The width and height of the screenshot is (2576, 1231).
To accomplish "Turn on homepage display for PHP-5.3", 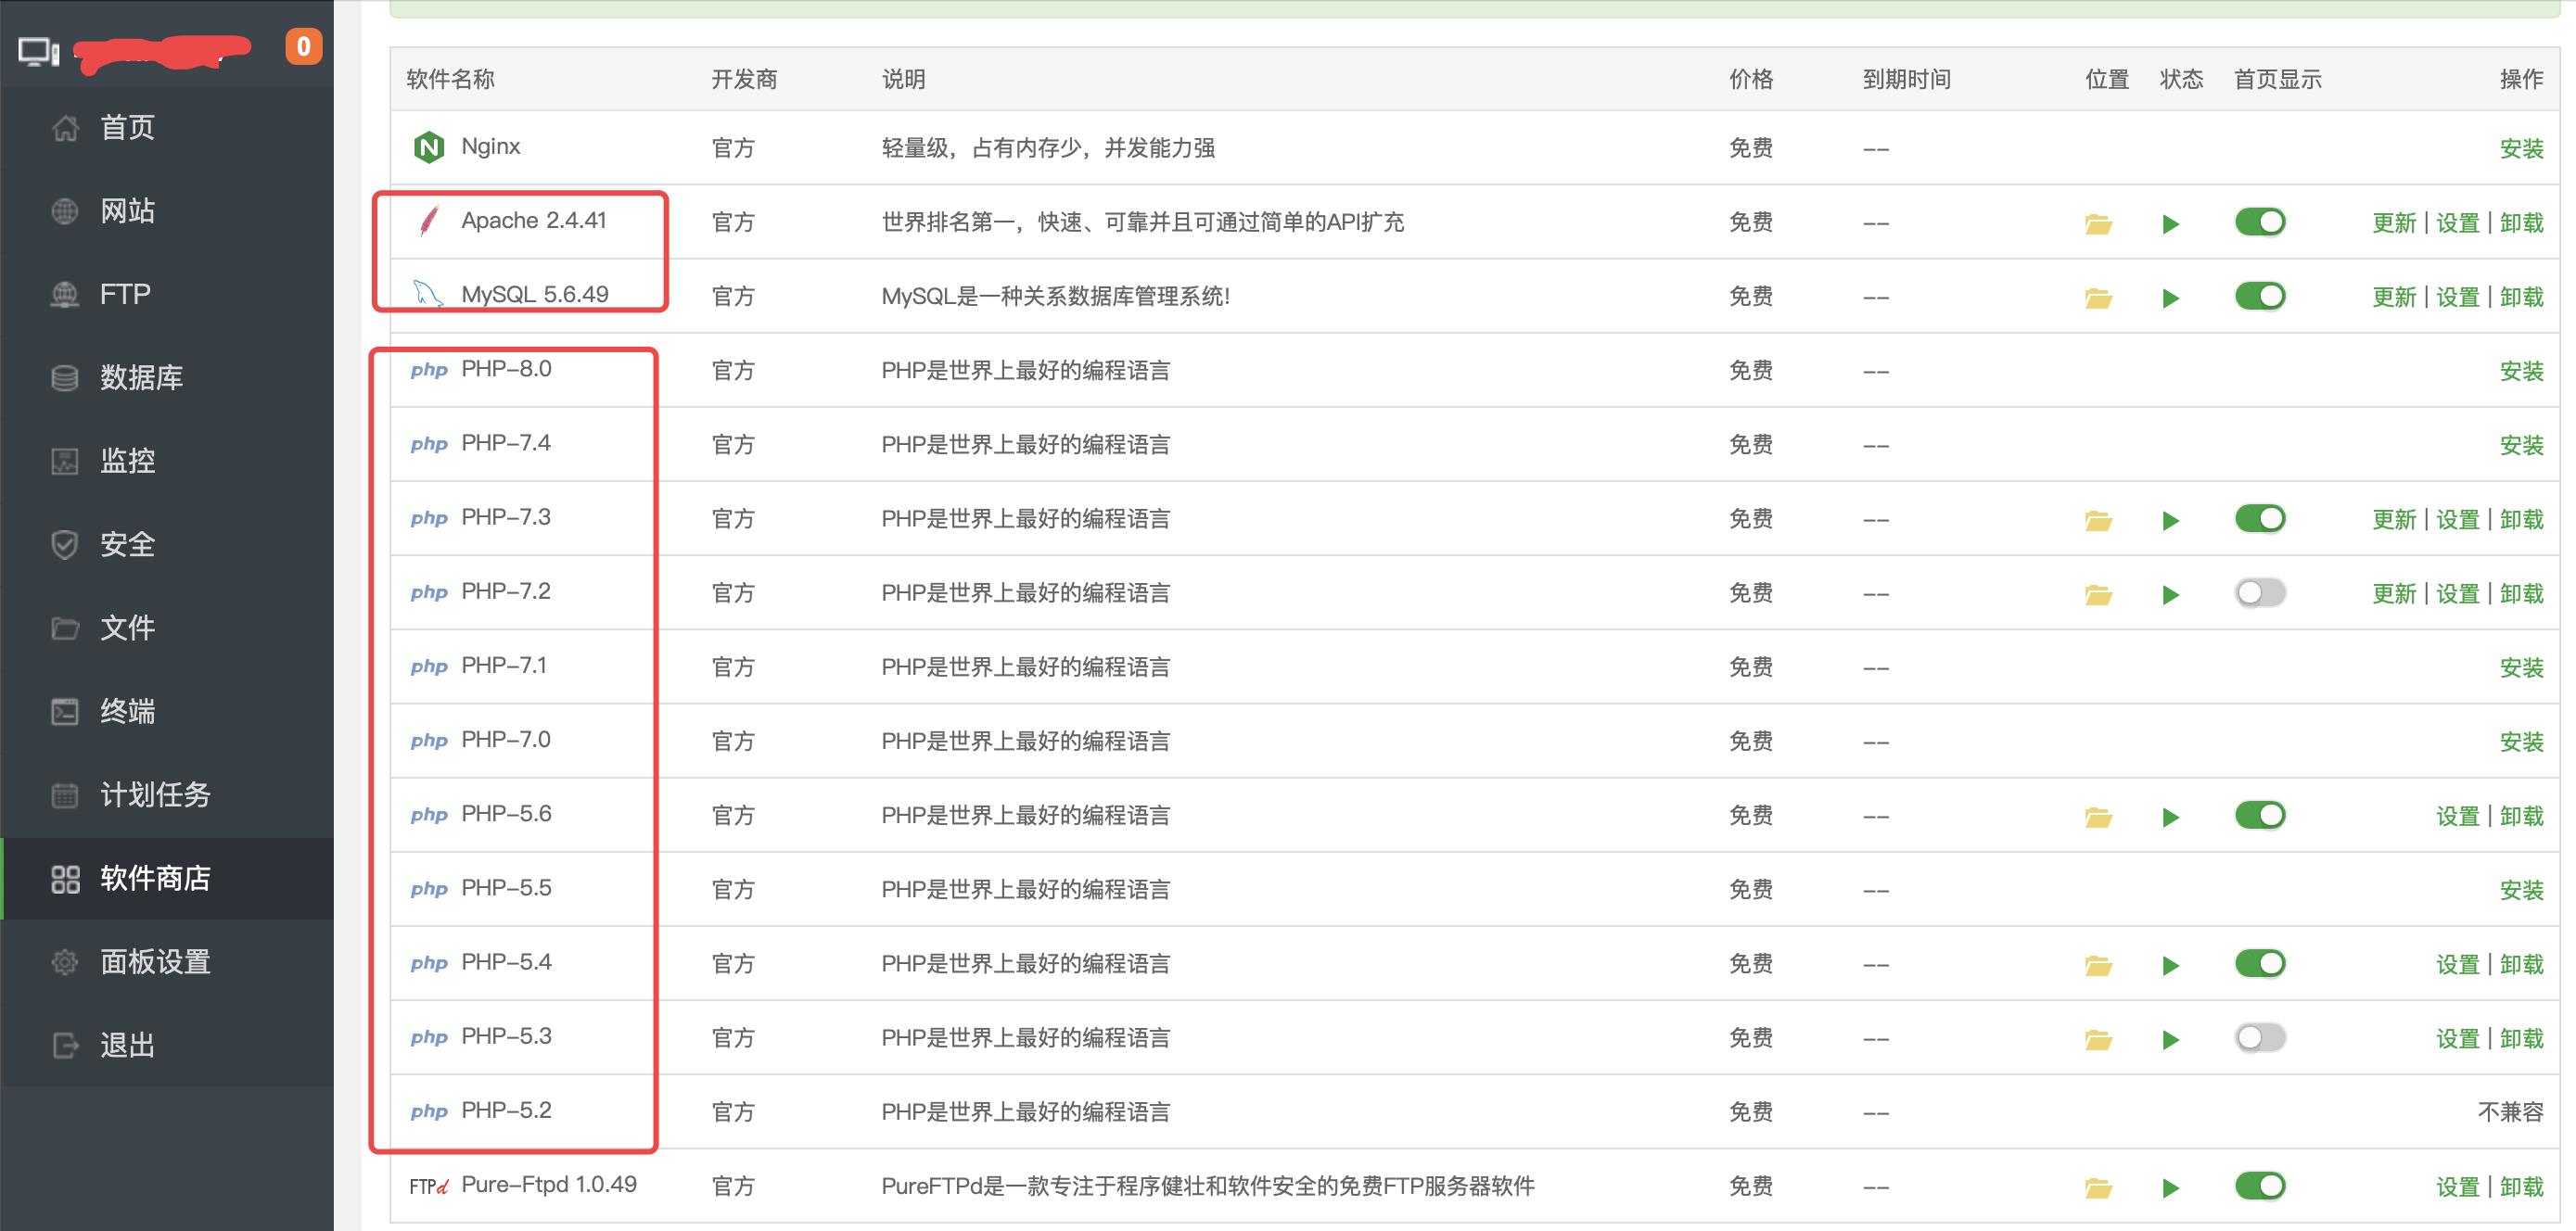I will (x=2260, y=1037).
